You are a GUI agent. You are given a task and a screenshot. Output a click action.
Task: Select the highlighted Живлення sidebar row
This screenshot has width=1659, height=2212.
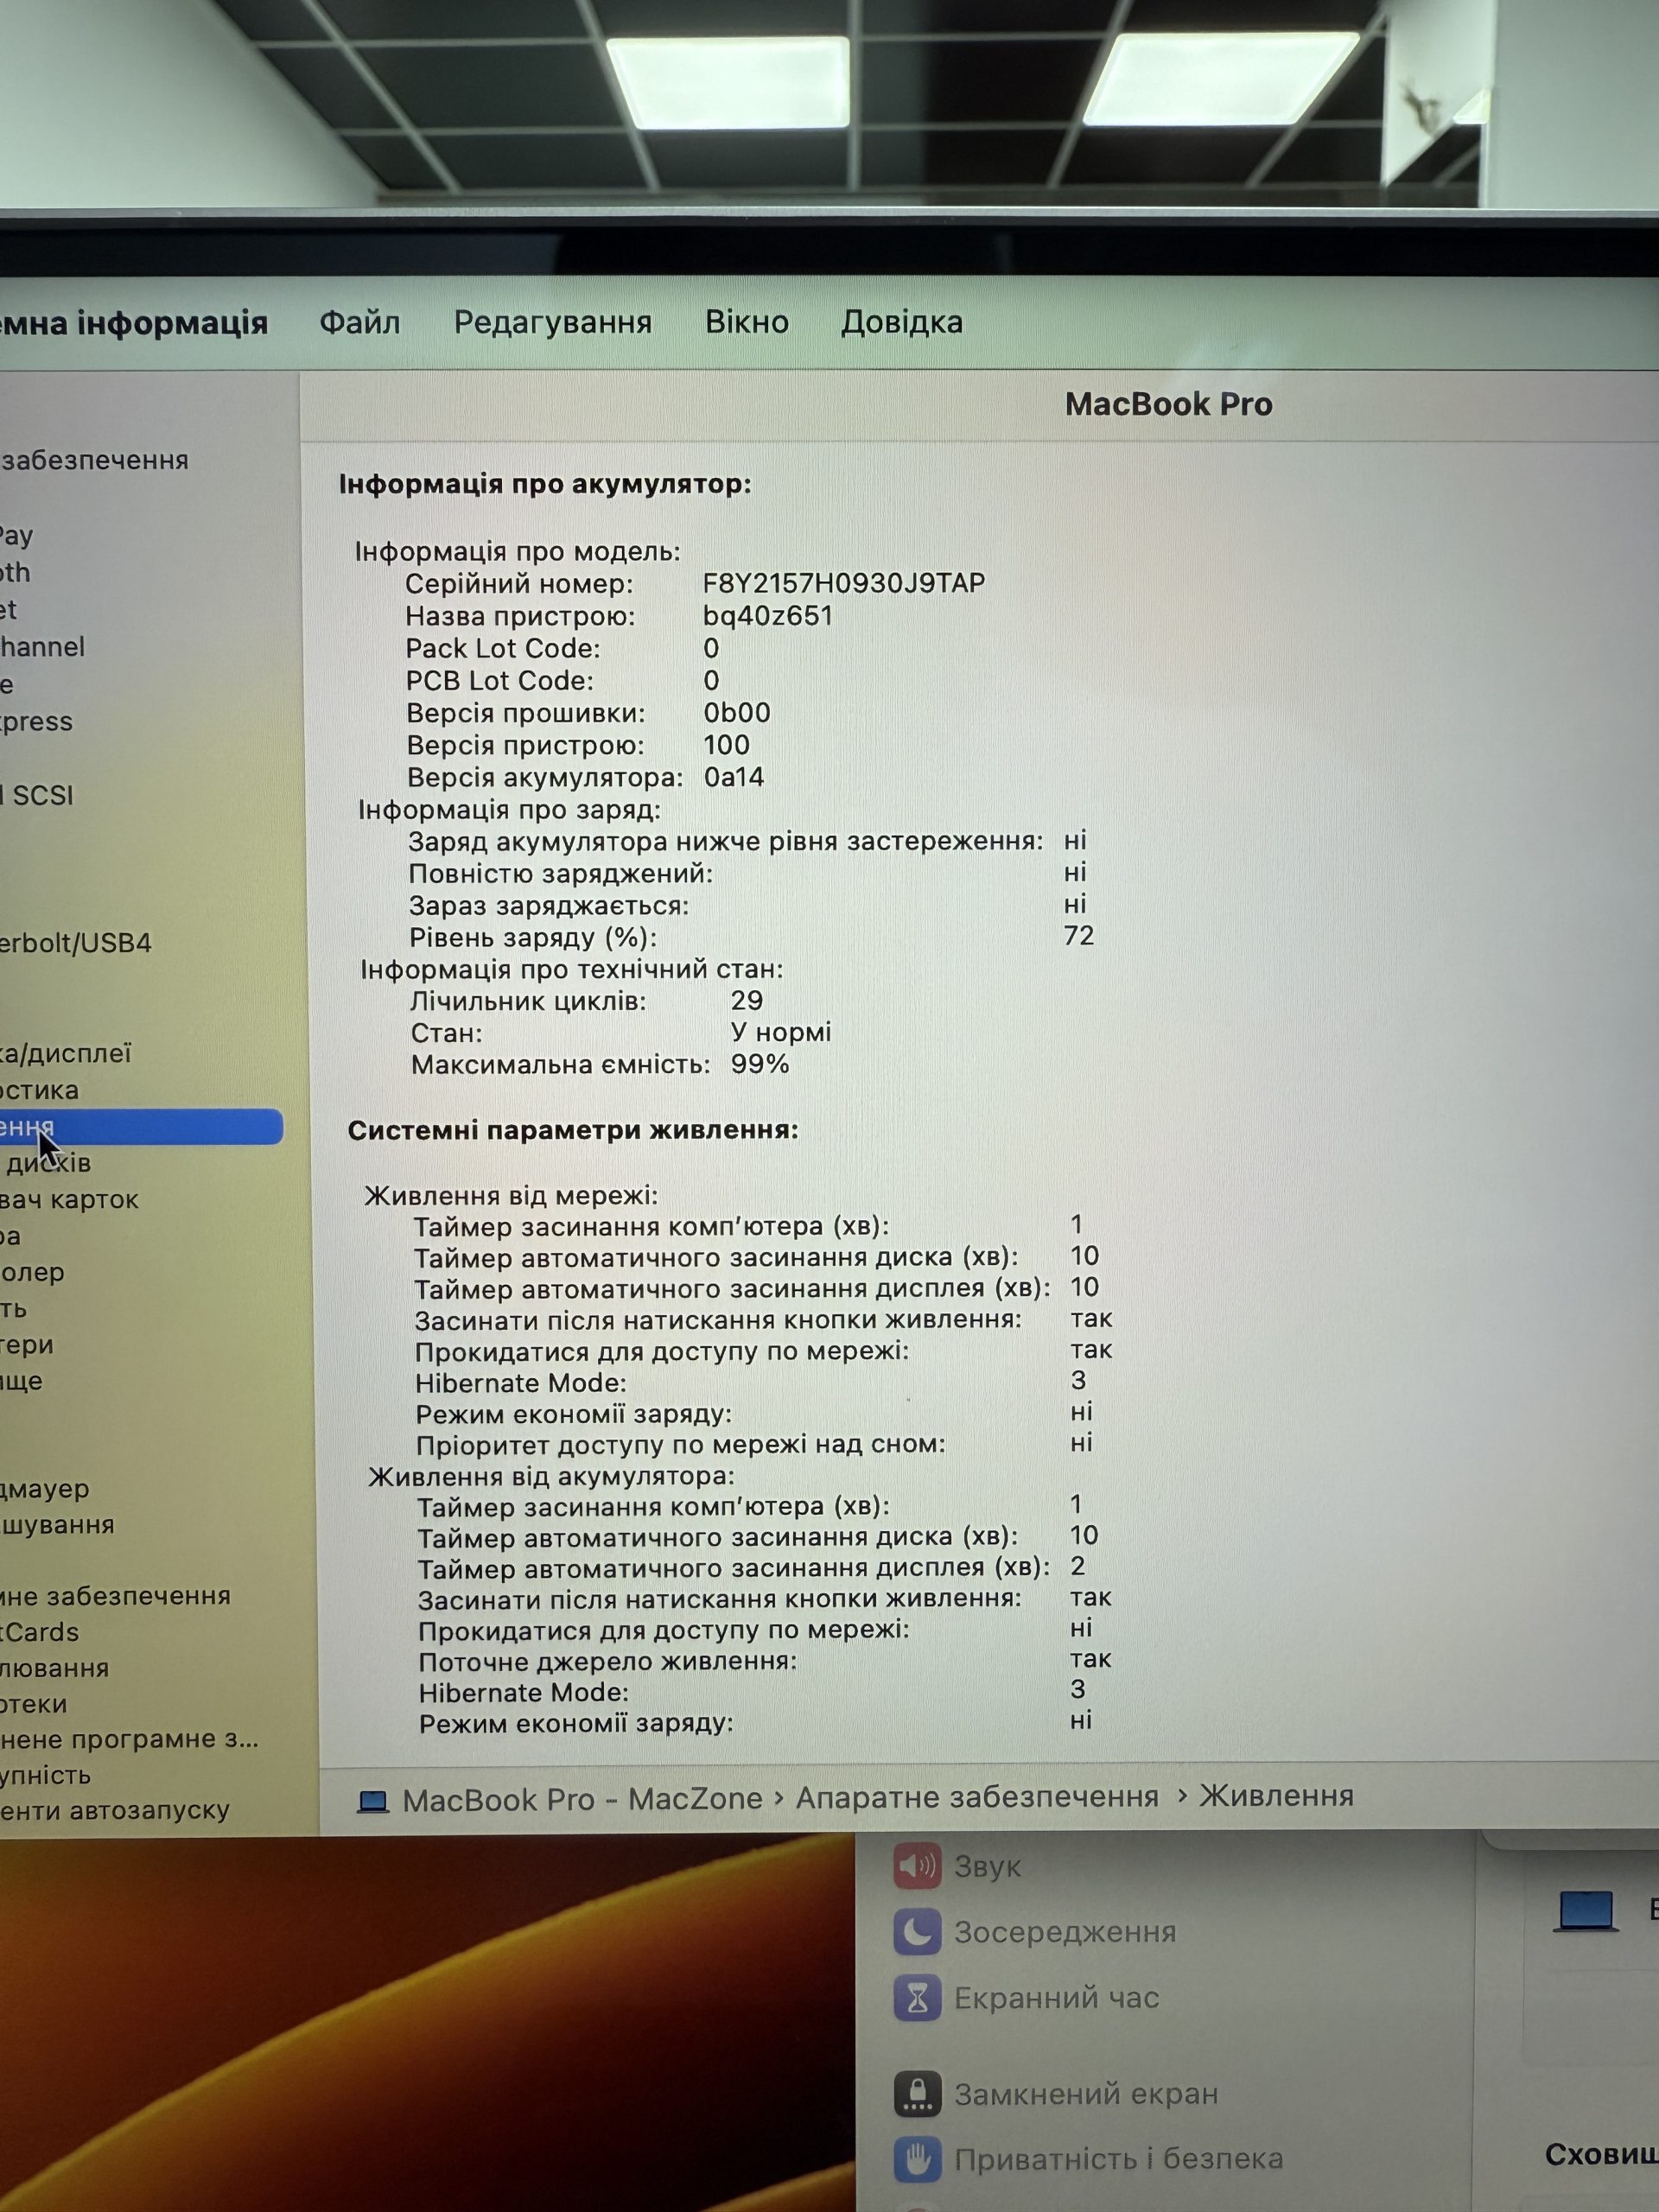(x=141, y=1127)
